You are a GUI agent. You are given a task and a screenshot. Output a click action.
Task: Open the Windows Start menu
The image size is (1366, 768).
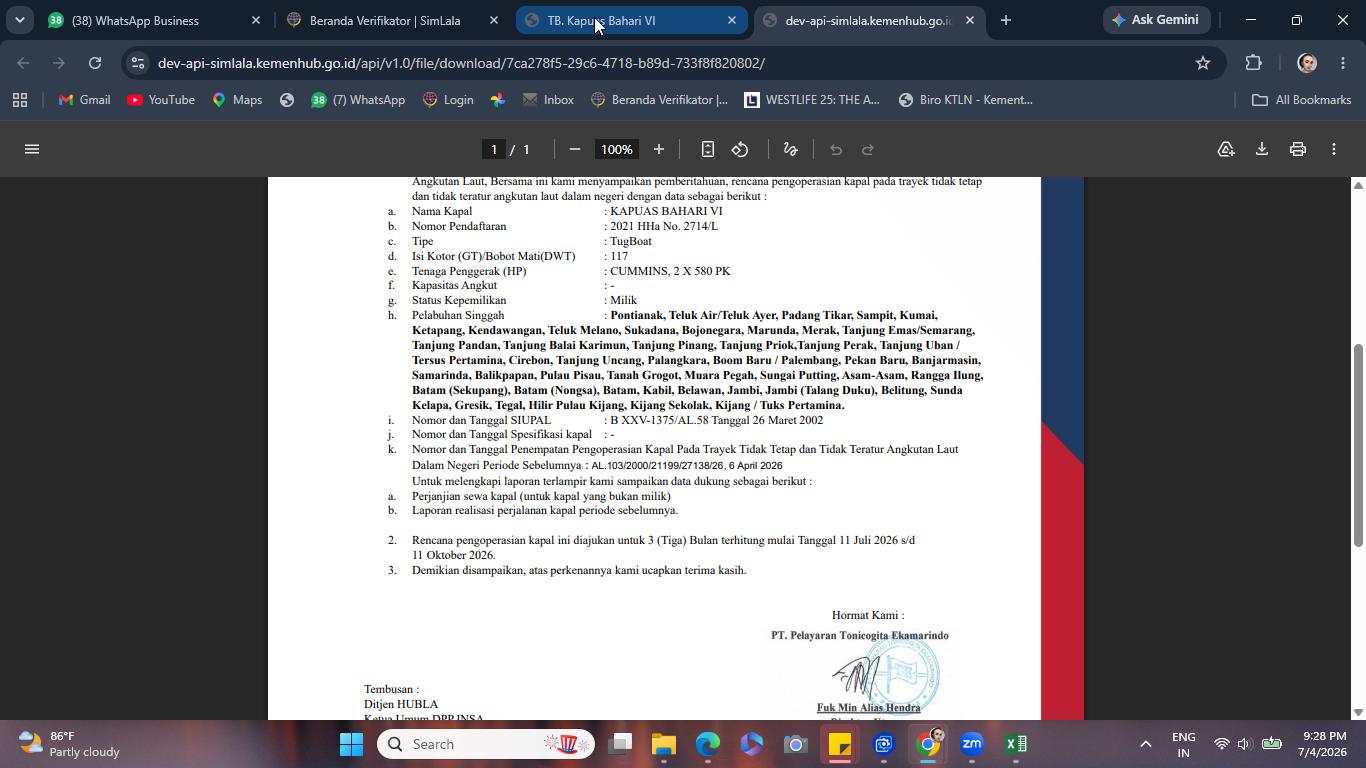click(x=351, y=744)
